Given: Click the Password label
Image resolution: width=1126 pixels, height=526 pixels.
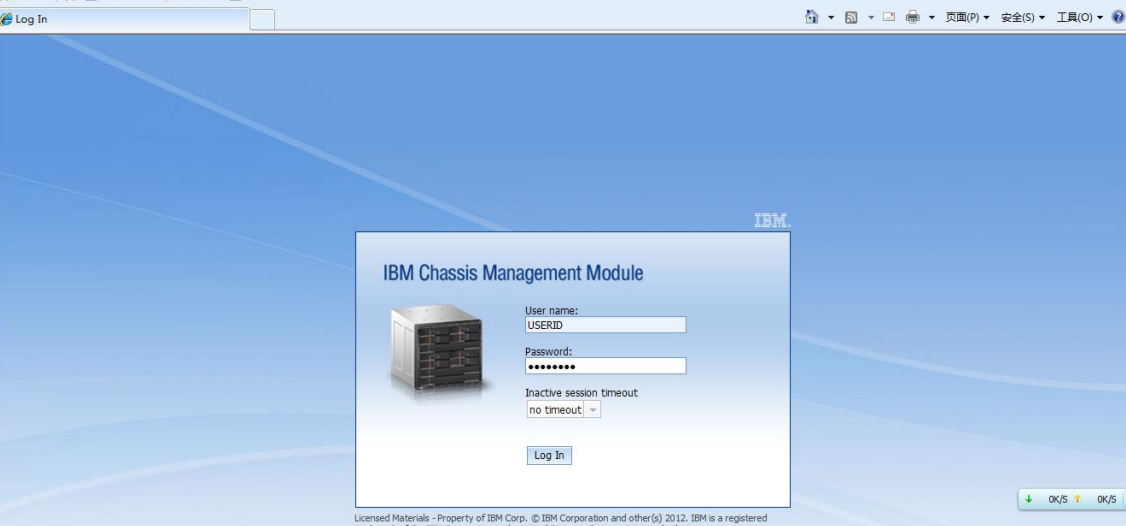Looking at the screenshot, I should (x=548, y=351).
